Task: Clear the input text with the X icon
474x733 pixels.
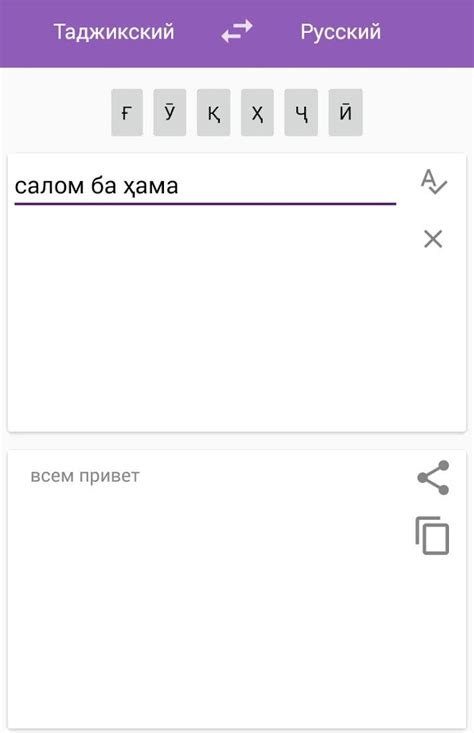Action: [433, 239]
